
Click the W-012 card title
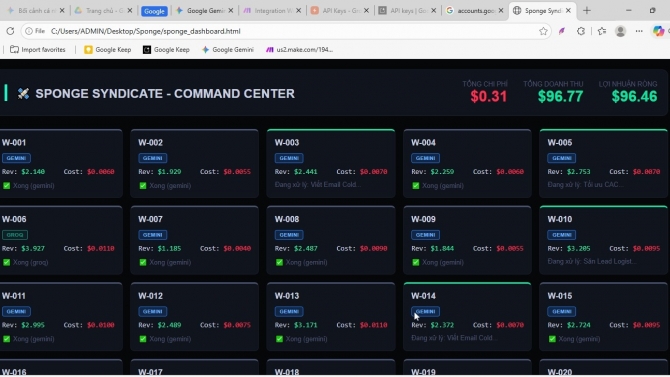(x=150, y=296)
